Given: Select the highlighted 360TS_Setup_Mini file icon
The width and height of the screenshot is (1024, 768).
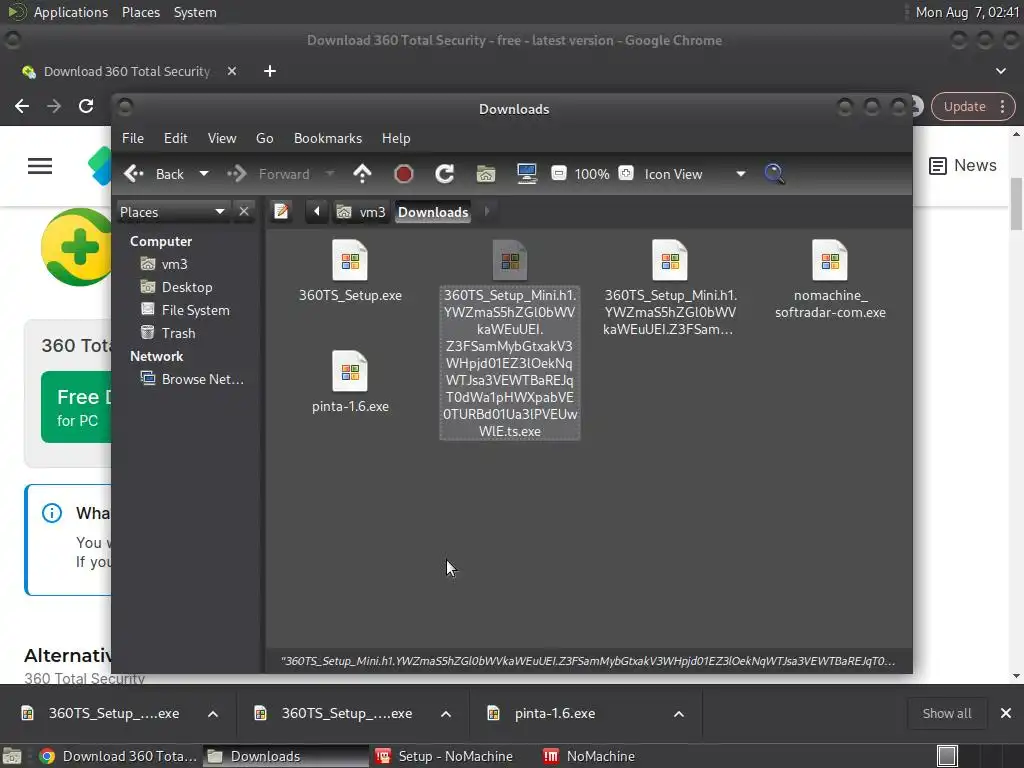Looking at the screenshot, I should (x=509, y=261).
